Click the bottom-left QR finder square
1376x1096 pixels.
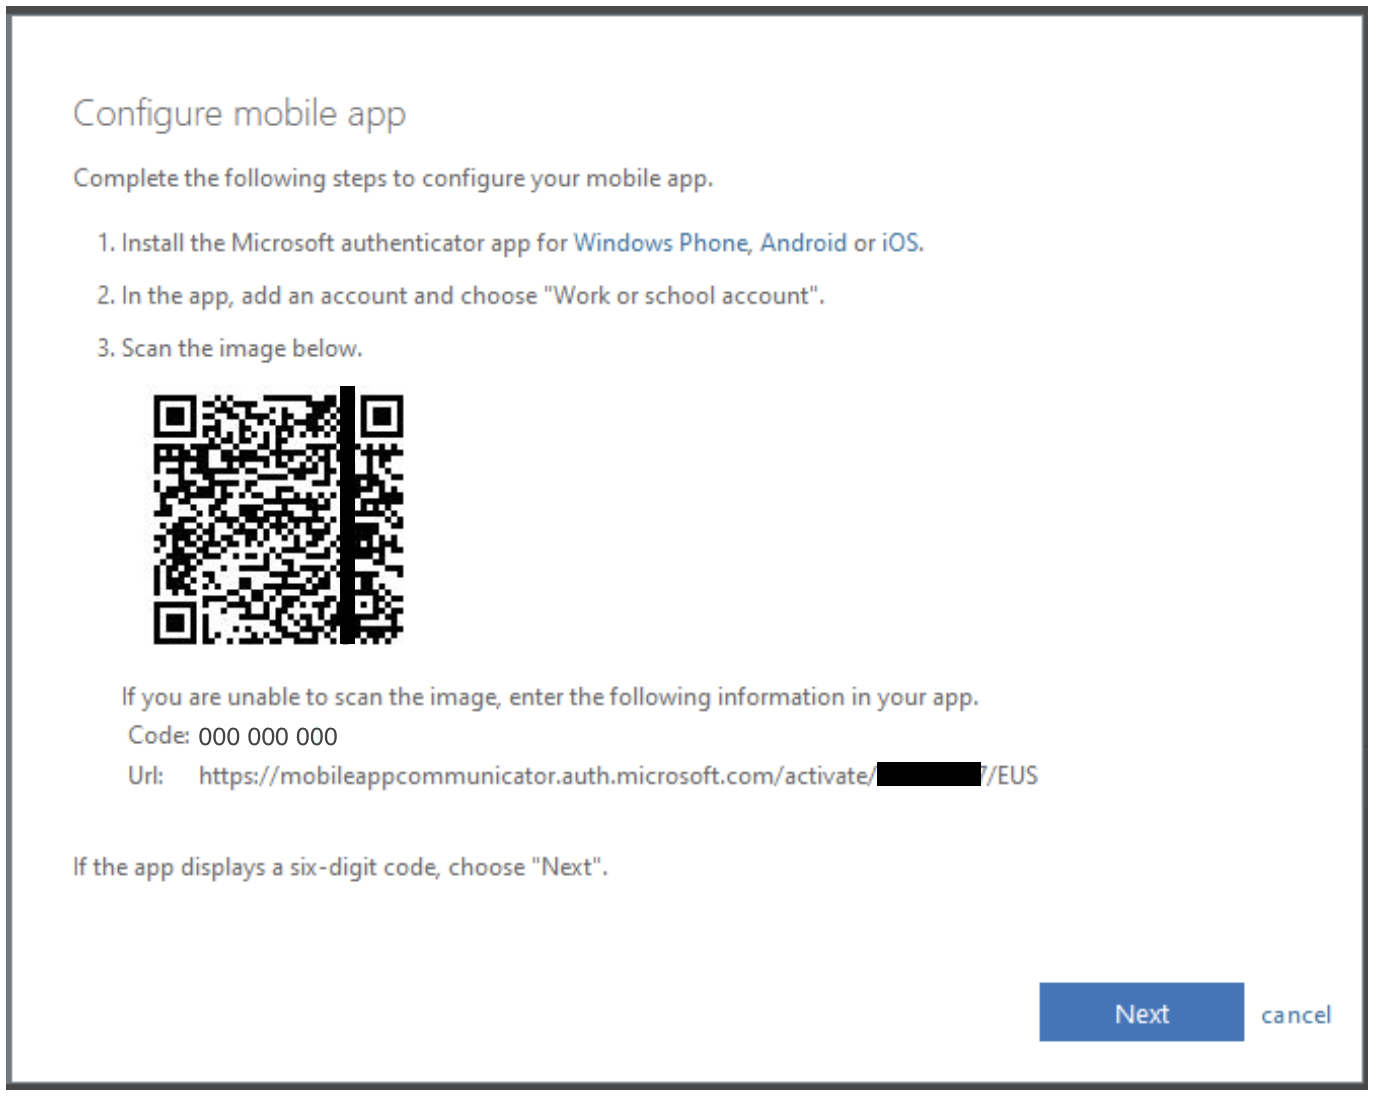(175, 622)
